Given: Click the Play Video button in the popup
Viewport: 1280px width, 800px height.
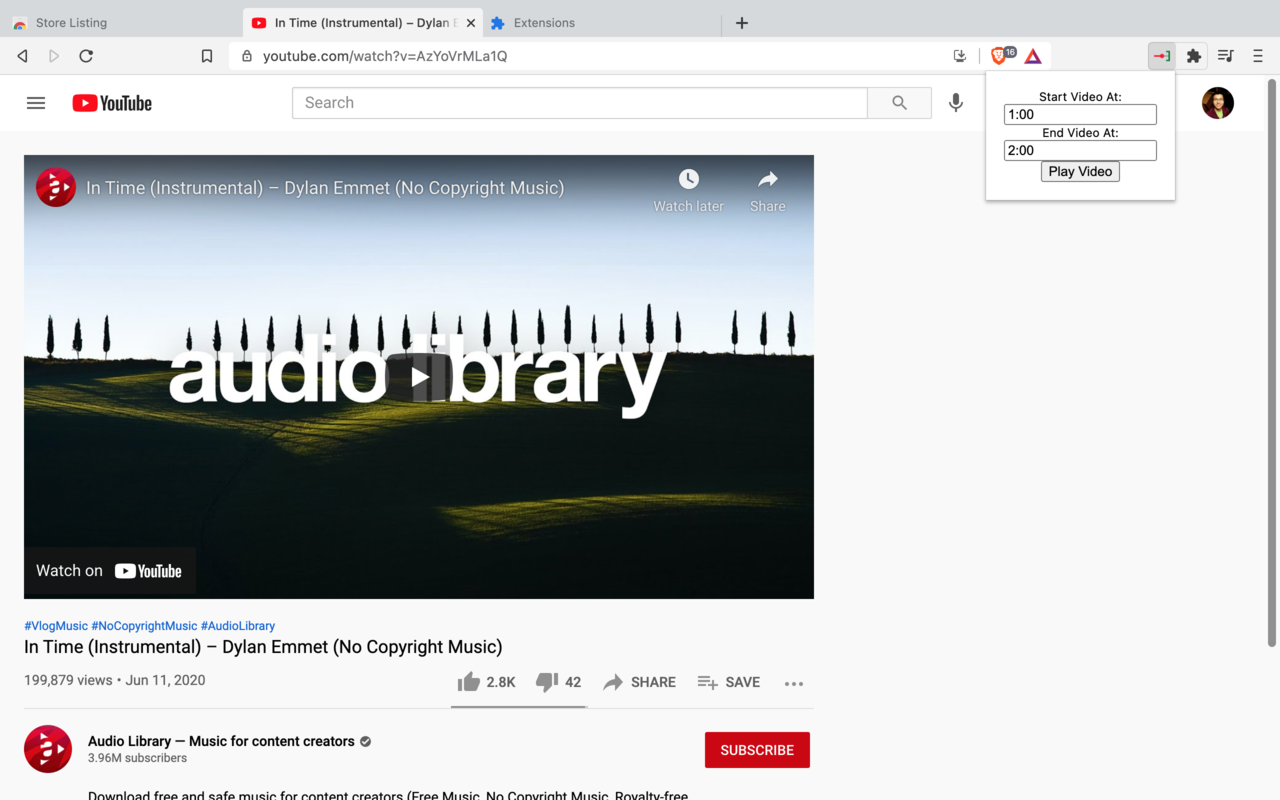Looking at the screenshot, I should [x=1079, y=171].
